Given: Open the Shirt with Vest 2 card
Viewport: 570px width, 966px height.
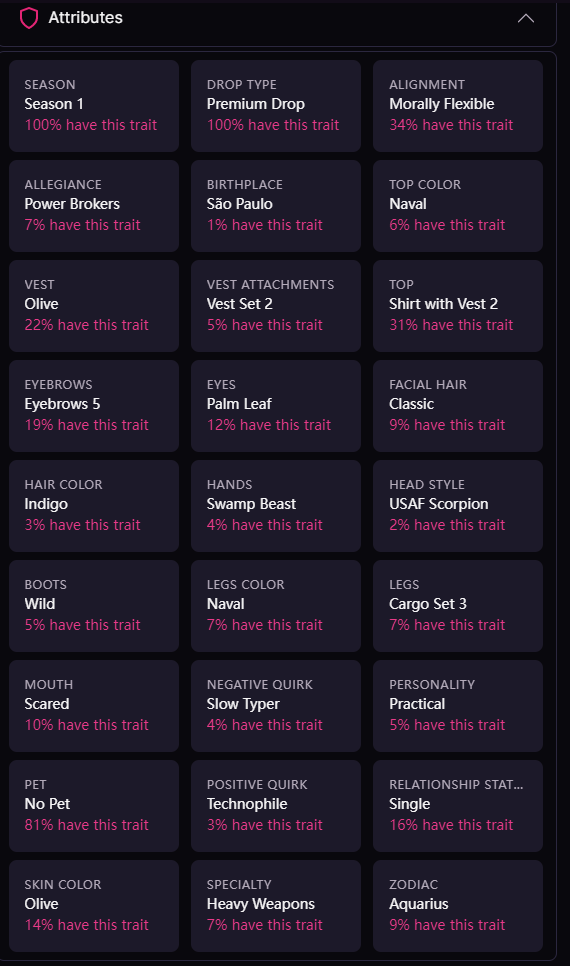Looking at the screenshot, I should (458, 306).
